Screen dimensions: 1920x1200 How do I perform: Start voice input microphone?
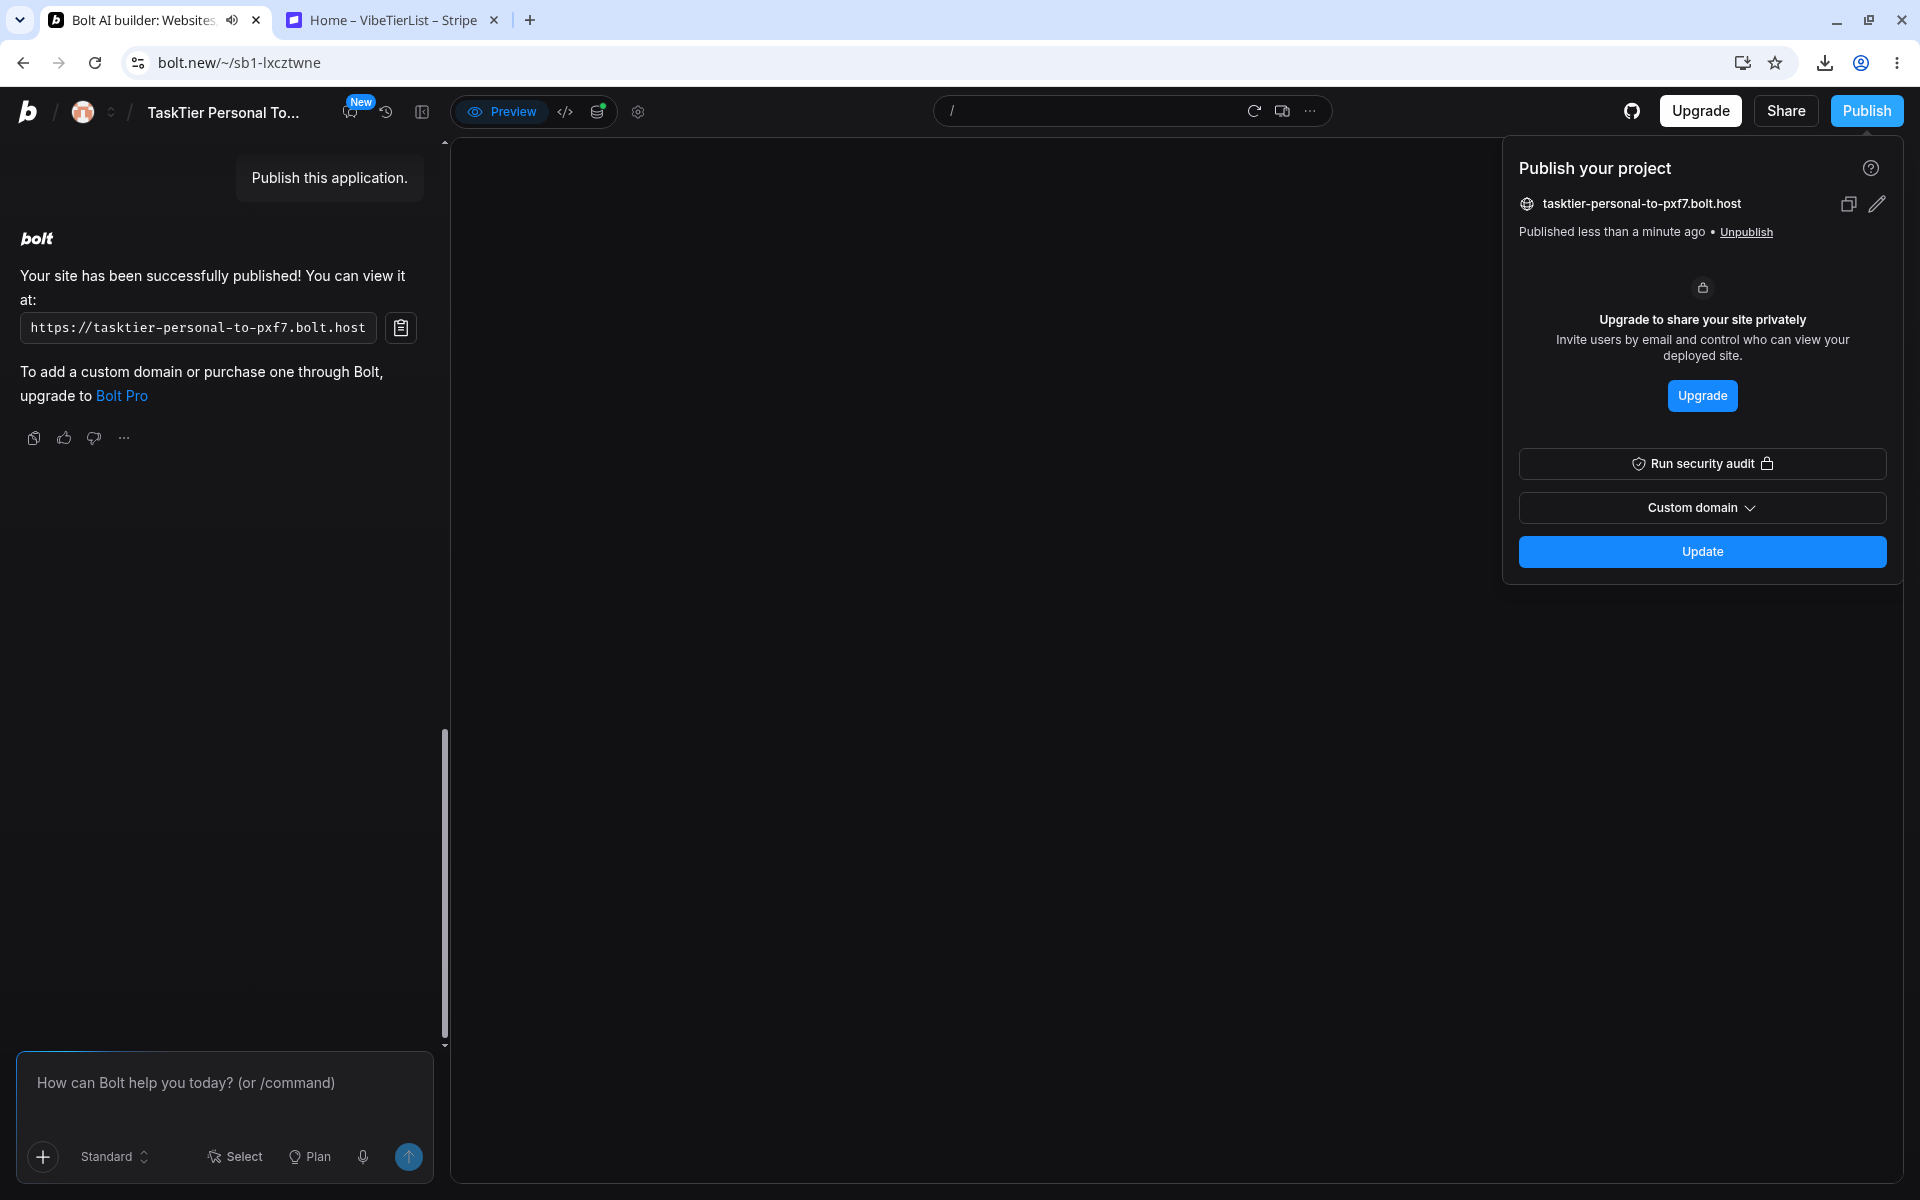pos(363,1157)
